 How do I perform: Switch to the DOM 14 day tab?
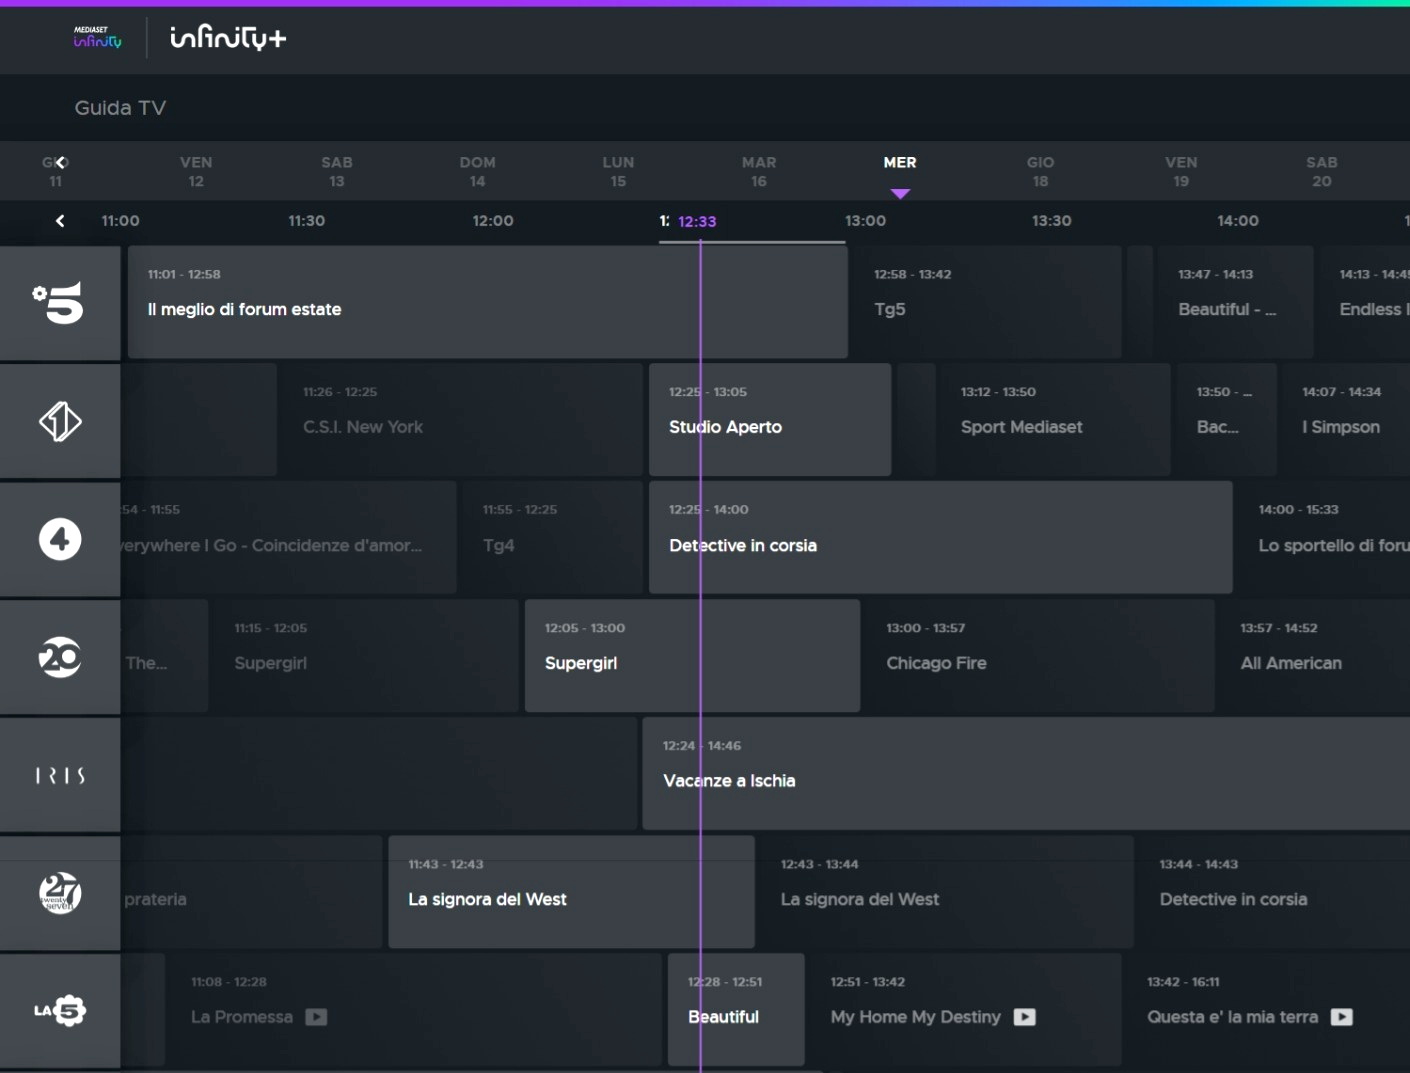(x=478, y=171)
